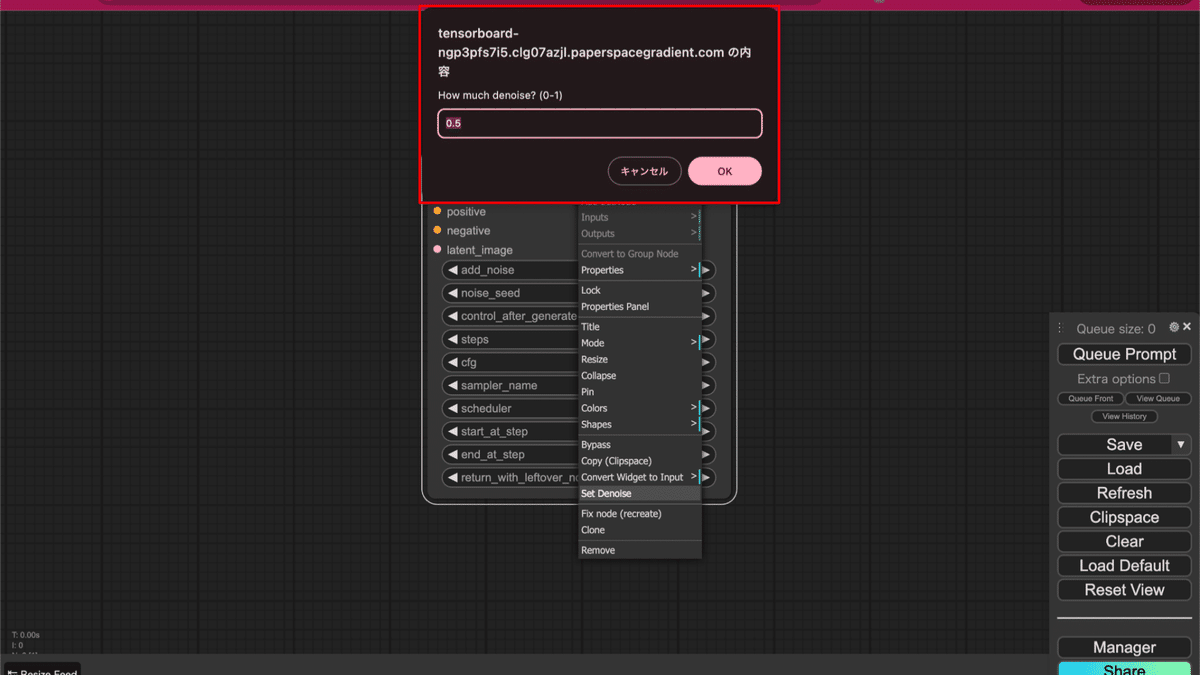Decrease end_at_step with its left arrow
Image resolution: width=1200 pixels, height=675 pixels.
pyautogui.click(x=452, y=454)
